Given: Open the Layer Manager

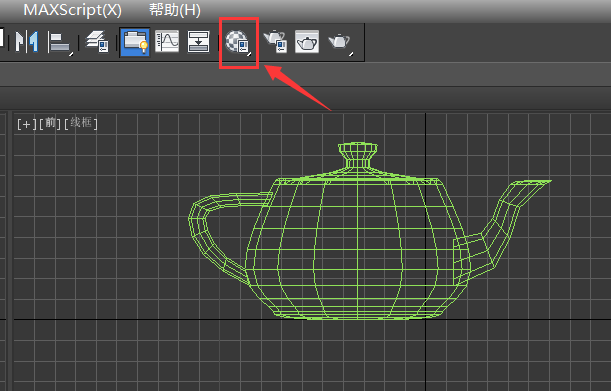Looking at the screenshot, I should click(x=97, y=41).
